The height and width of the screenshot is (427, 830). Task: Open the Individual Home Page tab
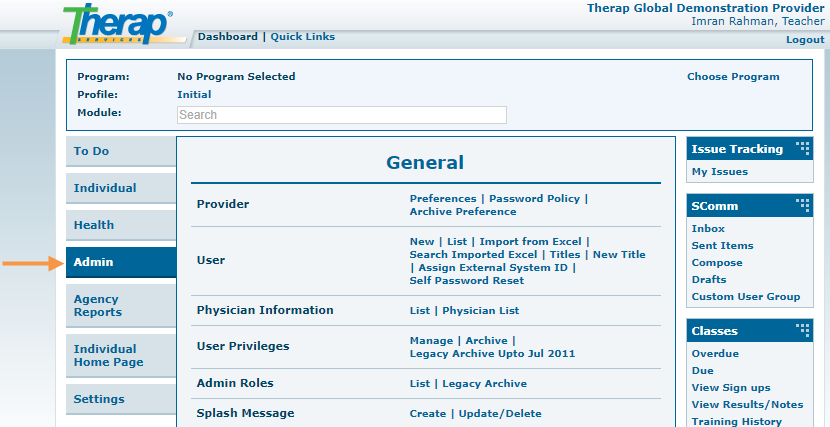(121, 356)
